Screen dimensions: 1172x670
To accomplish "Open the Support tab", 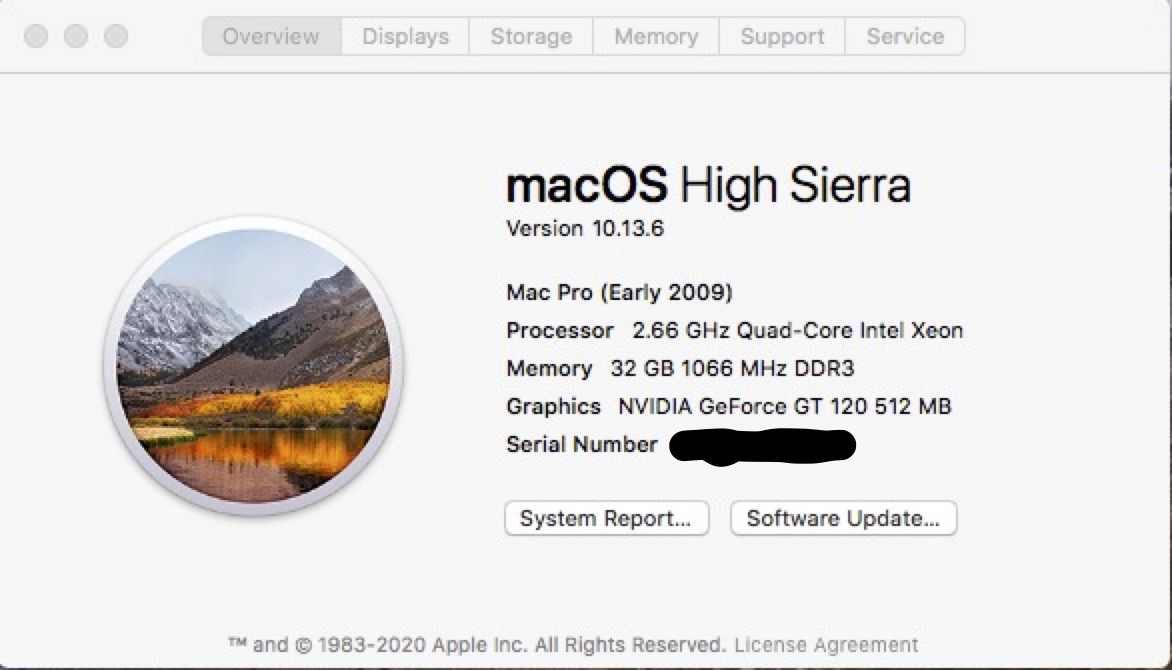I will tap(782, 37).
